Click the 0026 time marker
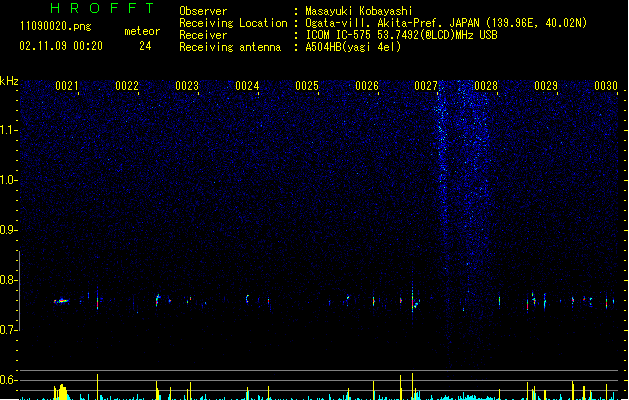The width and height of the screenshot is (629, 400). pyautogui.click(x=367, y=86)
